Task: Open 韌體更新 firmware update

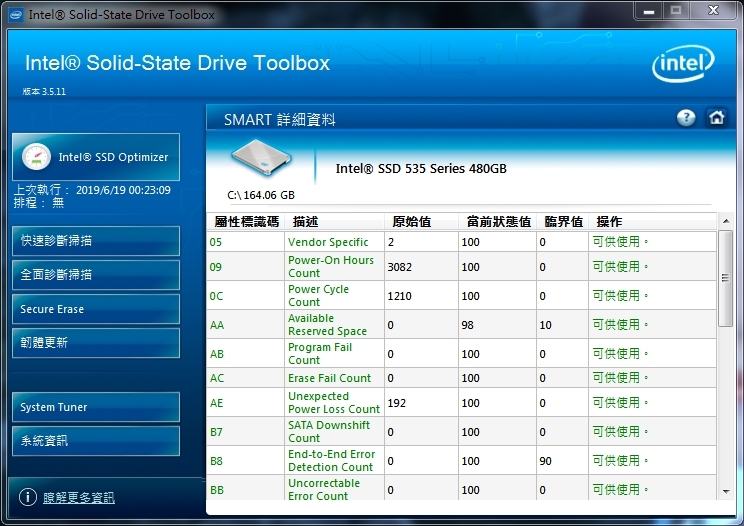Action: (x=96, y=343)
